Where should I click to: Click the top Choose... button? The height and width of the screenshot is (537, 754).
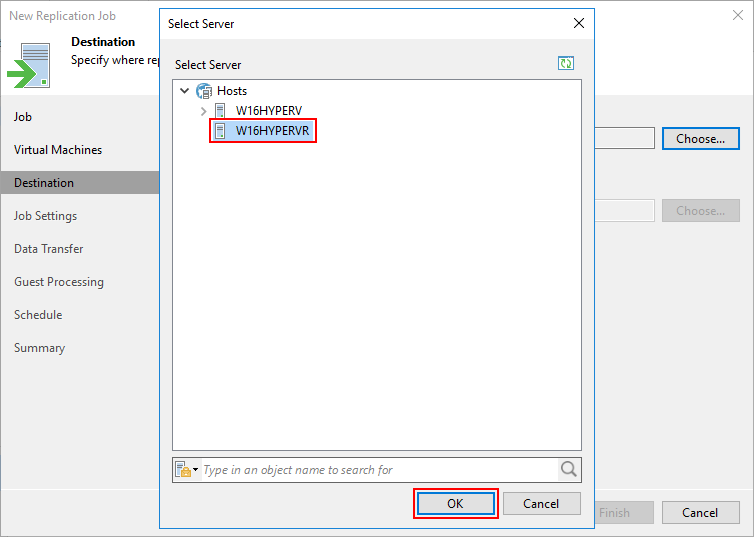coord(701,138)
